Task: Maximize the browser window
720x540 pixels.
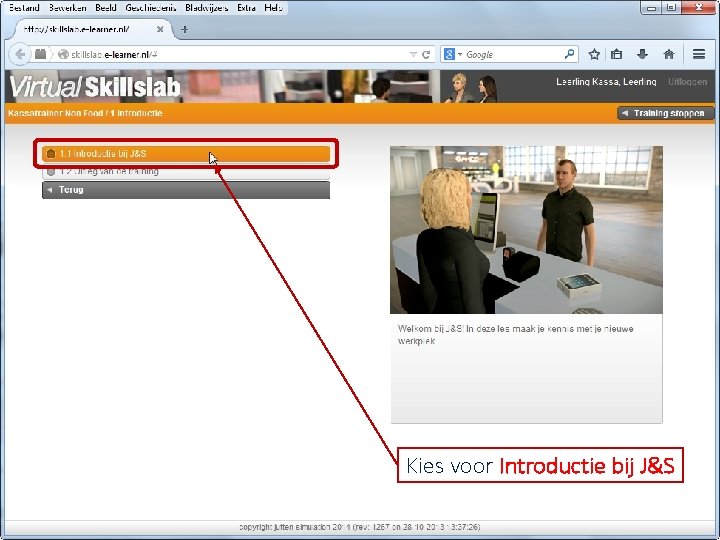Action: click(671, 7)
